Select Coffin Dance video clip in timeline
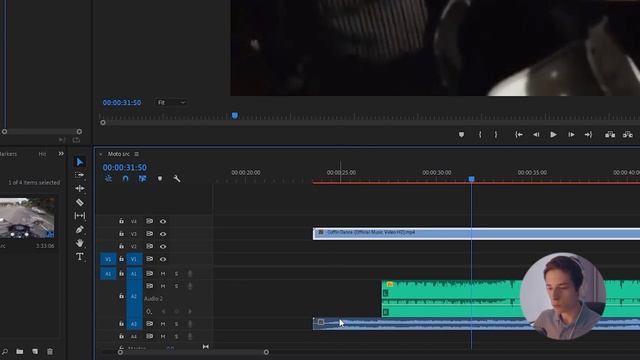This screenshot has width=640, height=360. [x=476, y=233]
